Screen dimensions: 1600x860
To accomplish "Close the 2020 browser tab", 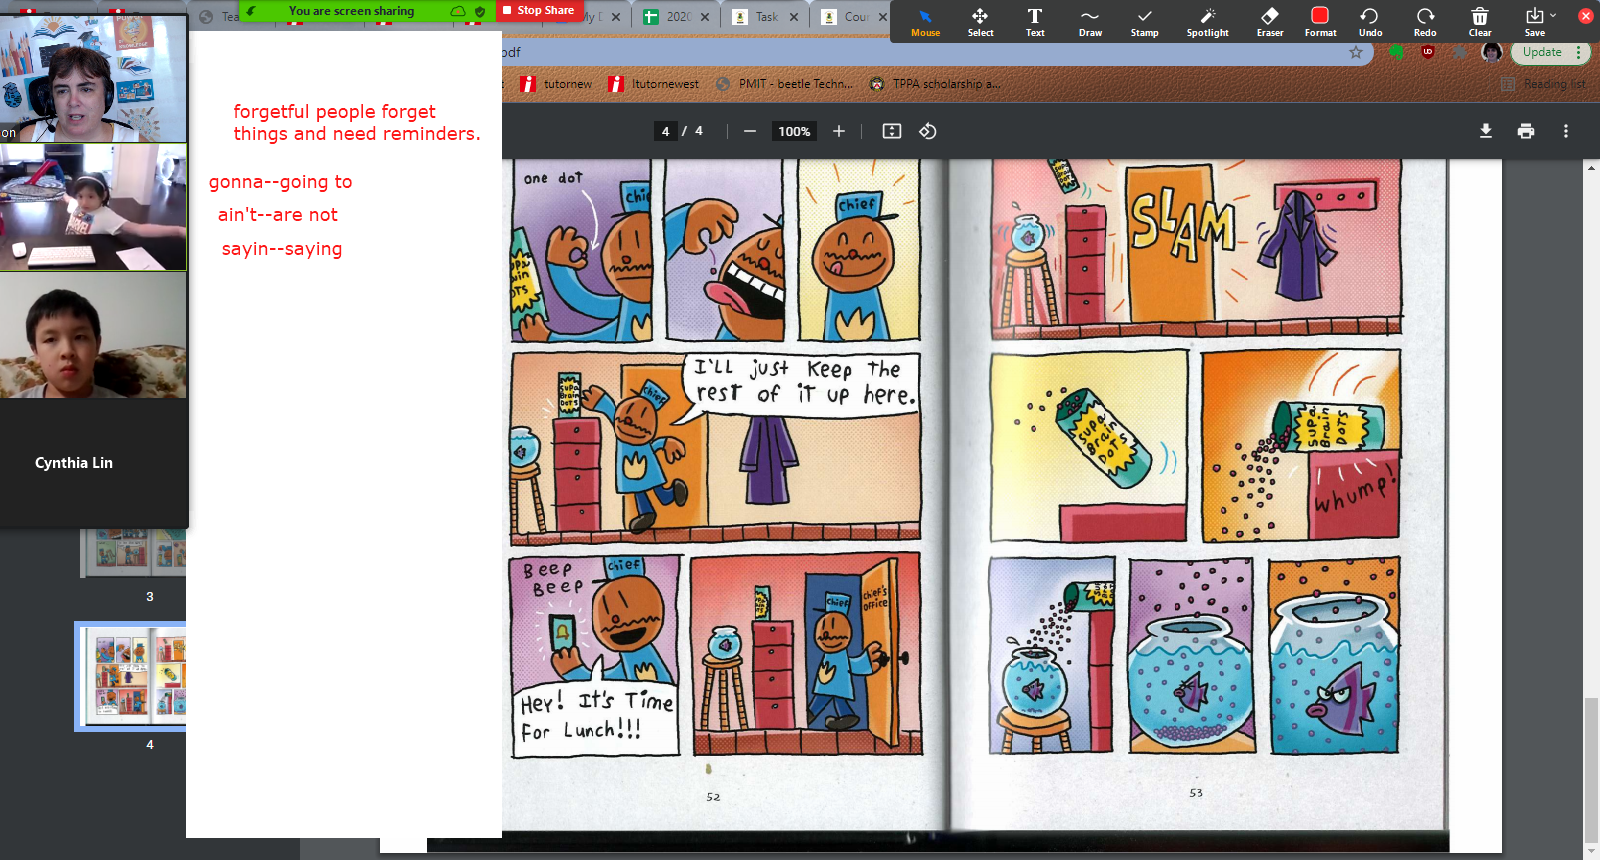I will (705, 17).
